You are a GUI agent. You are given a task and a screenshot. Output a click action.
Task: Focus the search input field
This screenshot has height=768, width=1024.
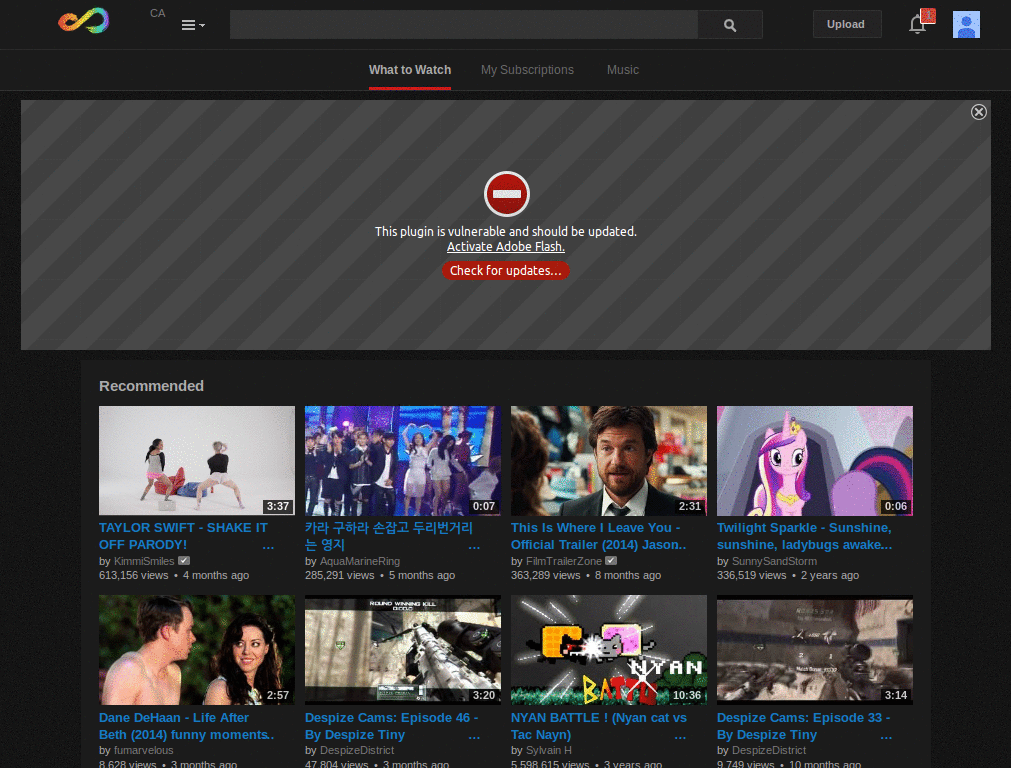pyautogui.click(x=464, y=25)
